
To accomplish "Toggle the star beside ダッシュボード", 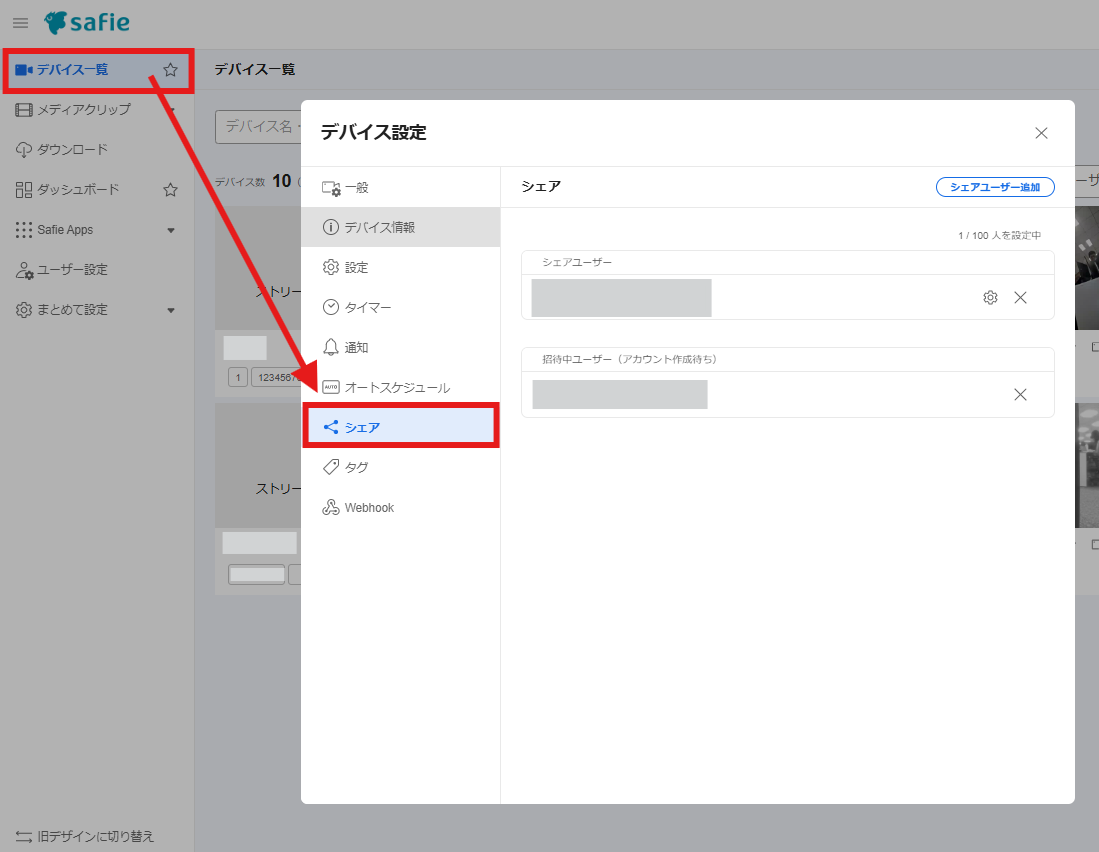I will click(x=170, y=190).
